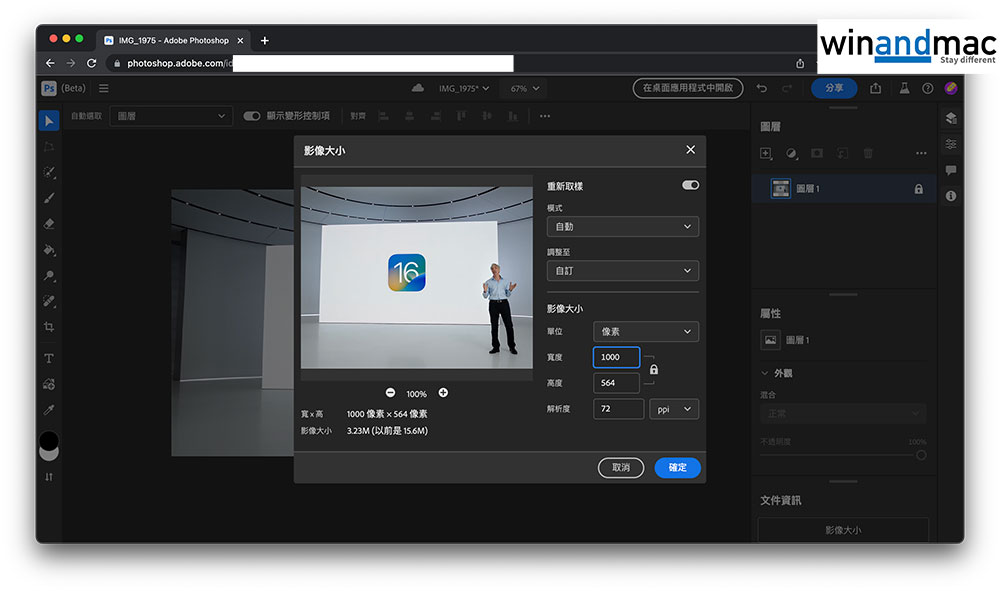Open the 模式 dropdown set to 自動
Viewport: 1000px width, 591px height.
pos(622,227)
